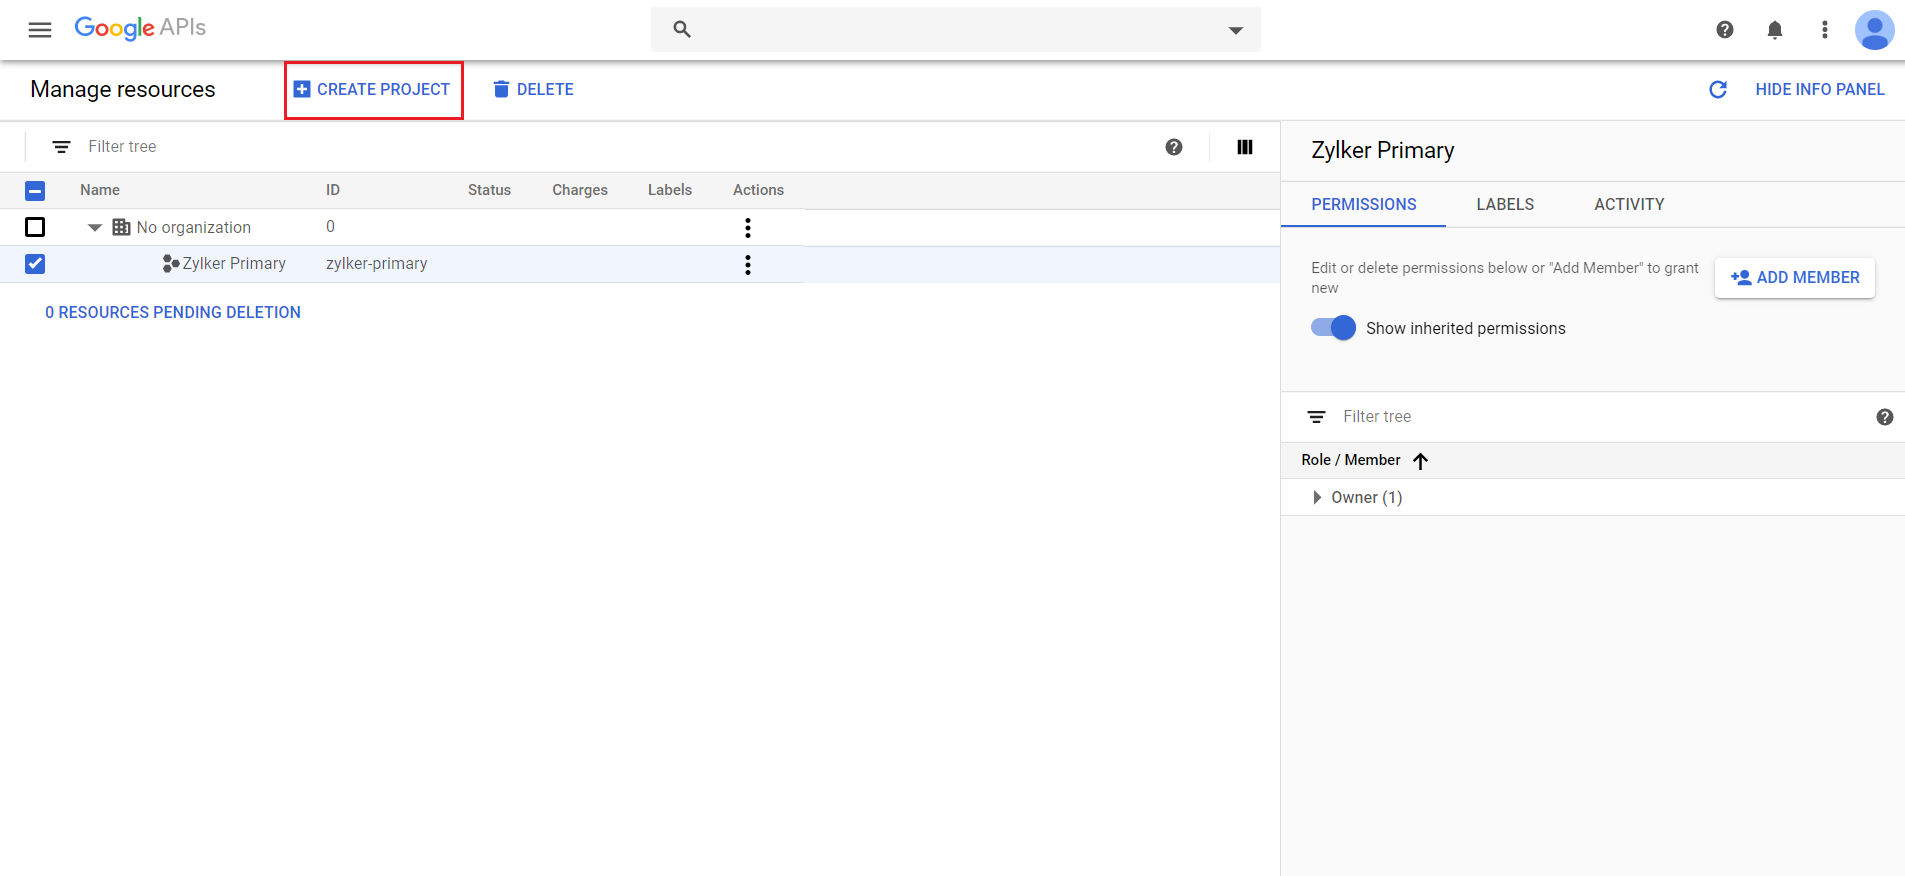The image size is (1905, 876).
Task: Expand the Owner (1) role row
Action: 1317,498
